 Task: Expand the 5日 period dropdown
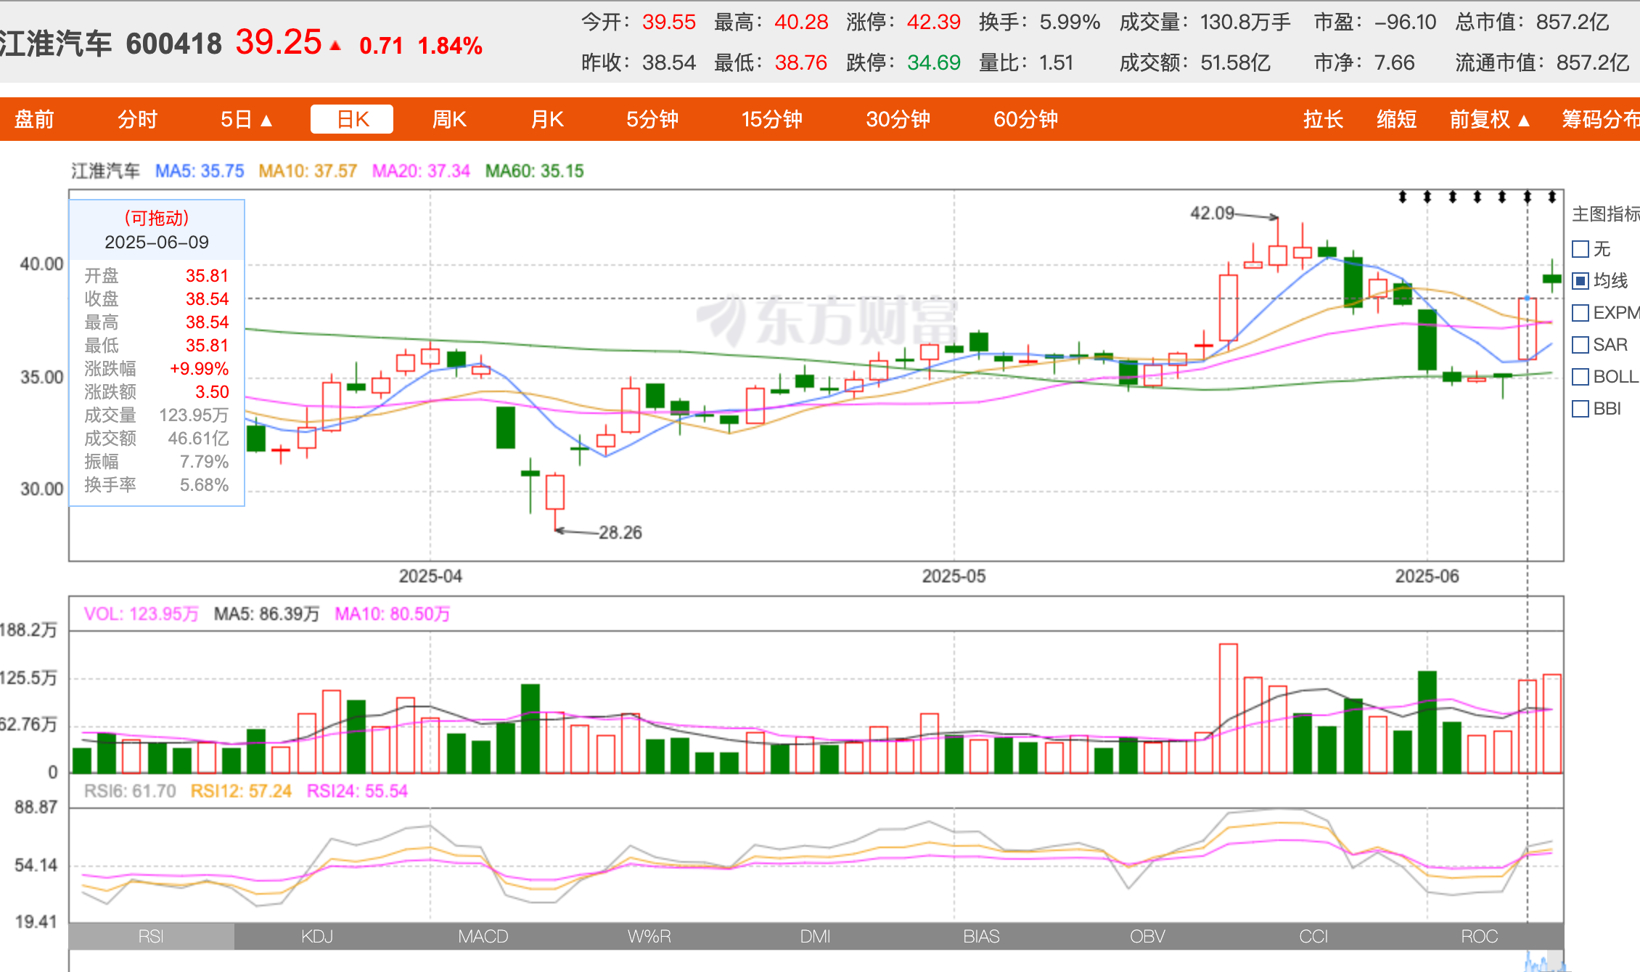tap(246, 120)
